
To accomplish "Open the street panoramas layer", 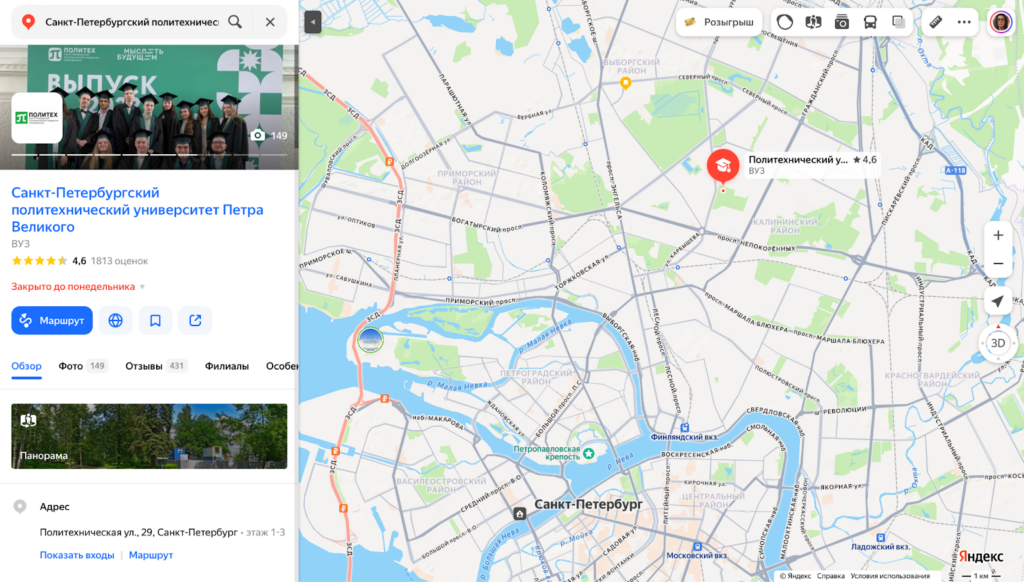I will [x=813, y=22].
